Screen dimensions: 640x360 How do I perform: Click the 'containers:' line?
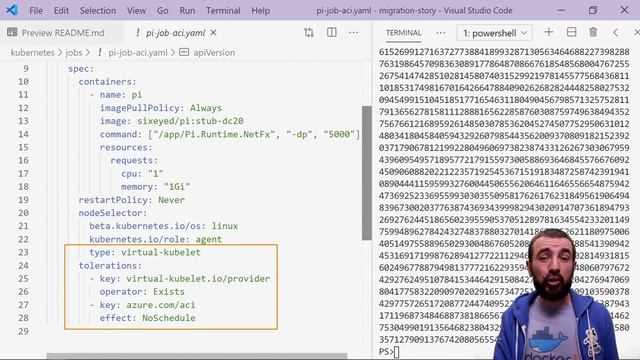point(107,82)
